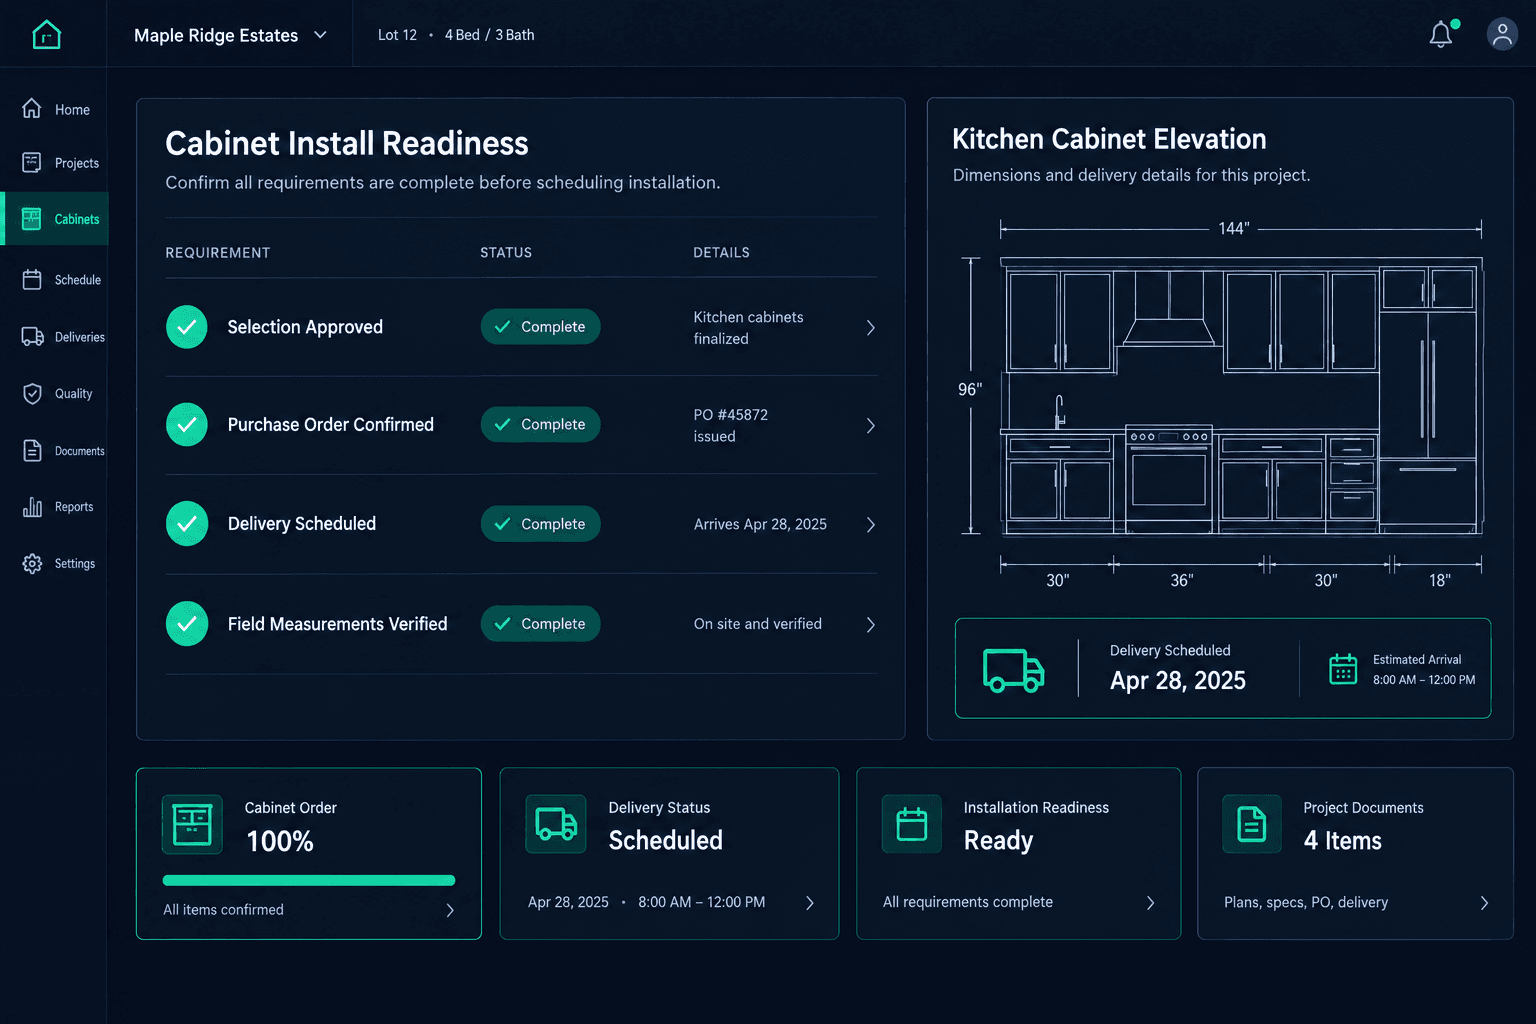Click Complete badge for Purchase Order Confirmed
The height and width of the screenshot is (1024, 1536).
[540, 424]
